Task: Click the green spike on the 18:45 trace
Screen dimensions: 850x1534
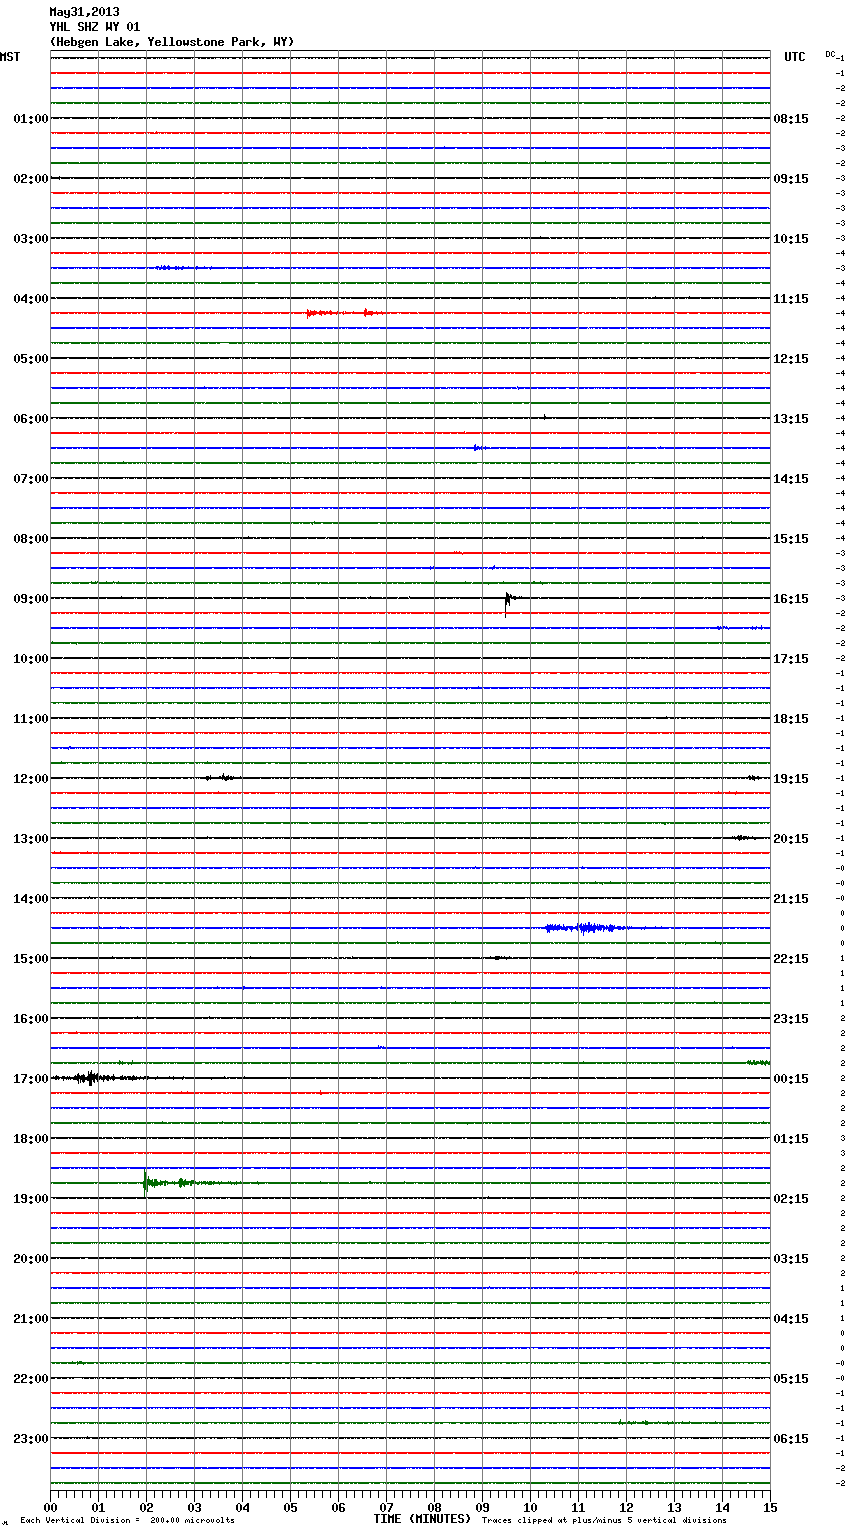Action: pos(147,1183)
